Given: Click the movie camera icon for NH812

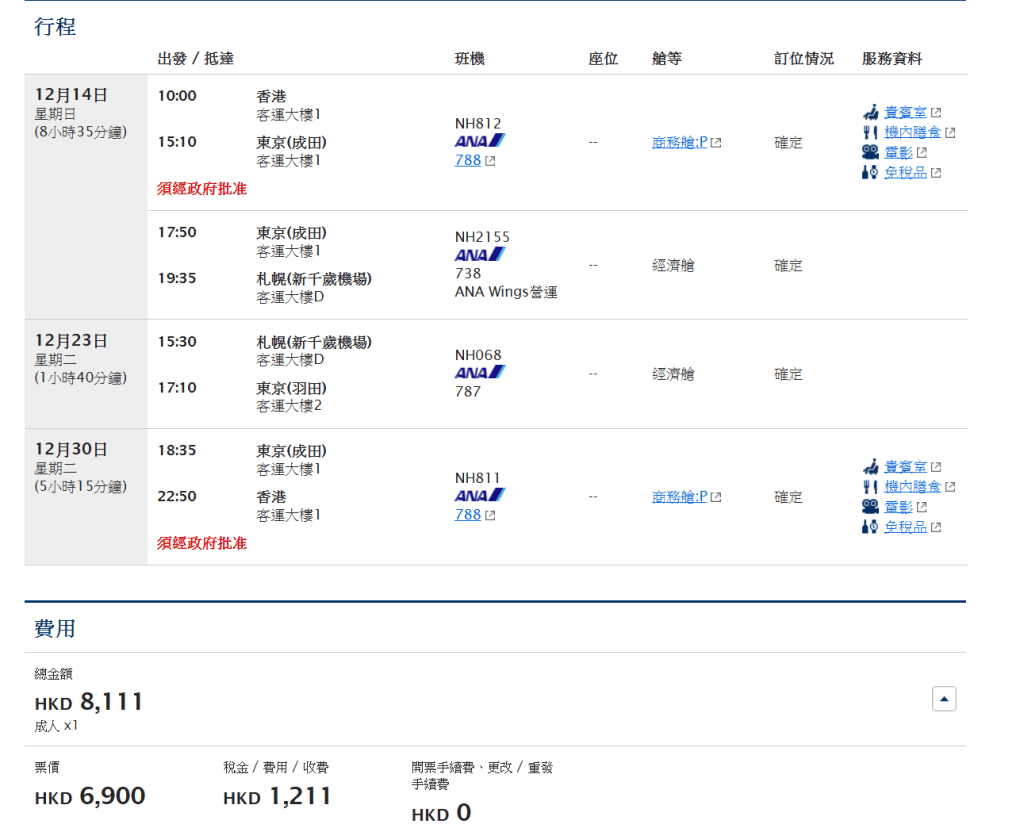Looking at the screenshot, I should pos(870,152).
